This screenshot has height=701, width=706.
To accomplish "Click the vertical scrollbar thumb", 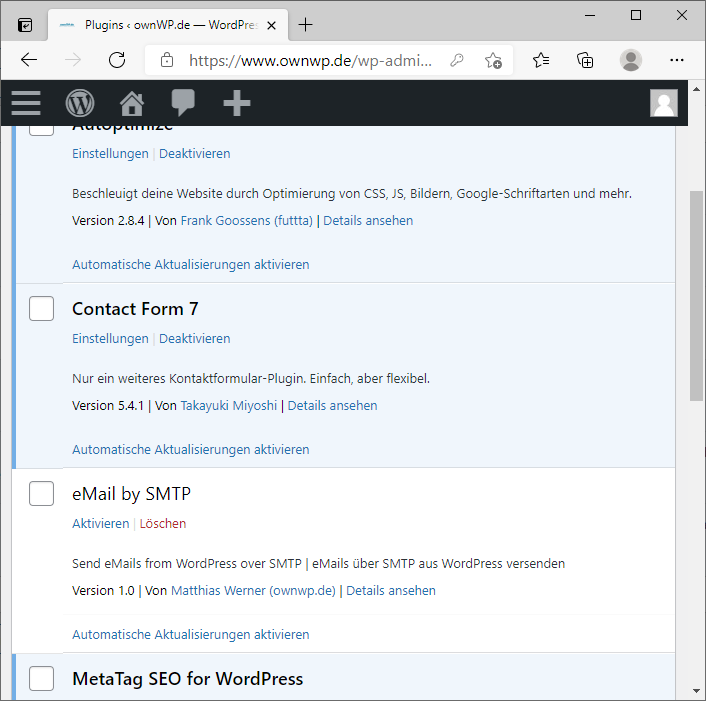I will pyautogui.click(x=696, y=295).
